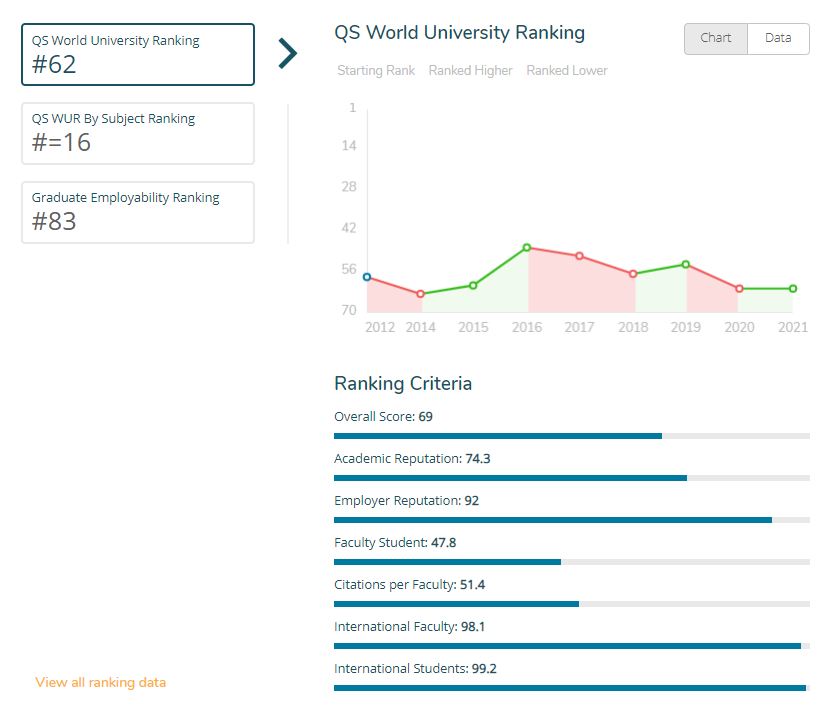This screenshot has width=828, height=710.
Task: Click the 42 y-axis rank label
Action: (349, 228)
